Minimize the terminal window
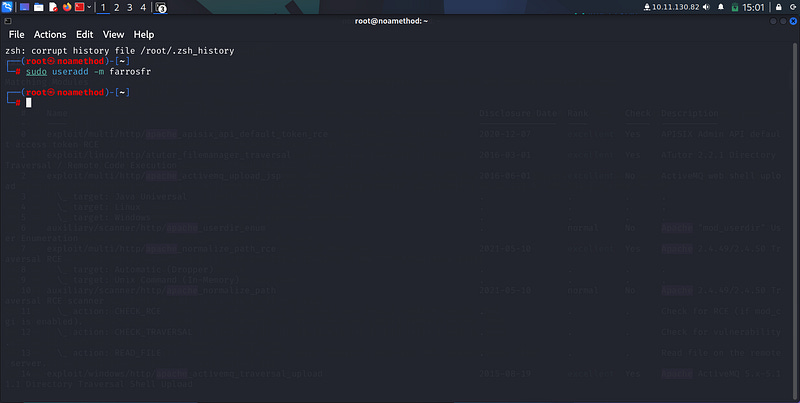800x403 pixels. [773, 21]
